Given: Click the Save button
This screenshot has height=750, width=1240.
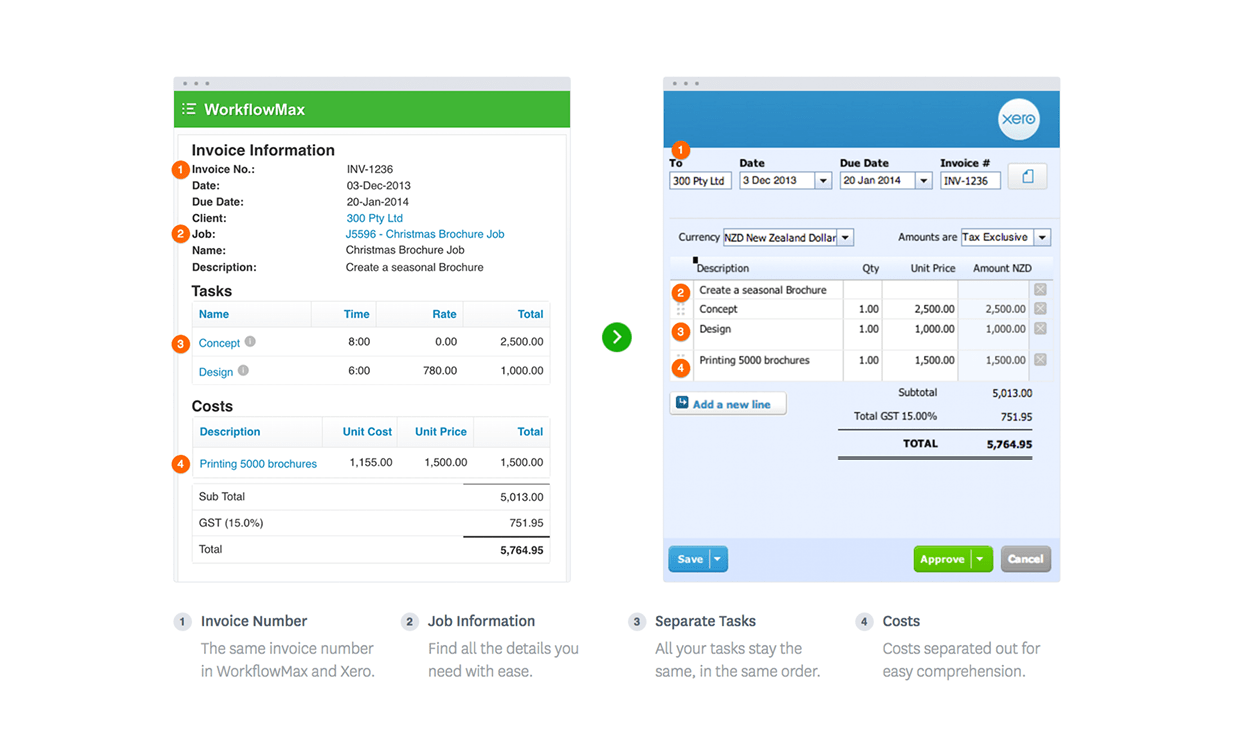Looking at the screenshot, I should coord(690,559).
